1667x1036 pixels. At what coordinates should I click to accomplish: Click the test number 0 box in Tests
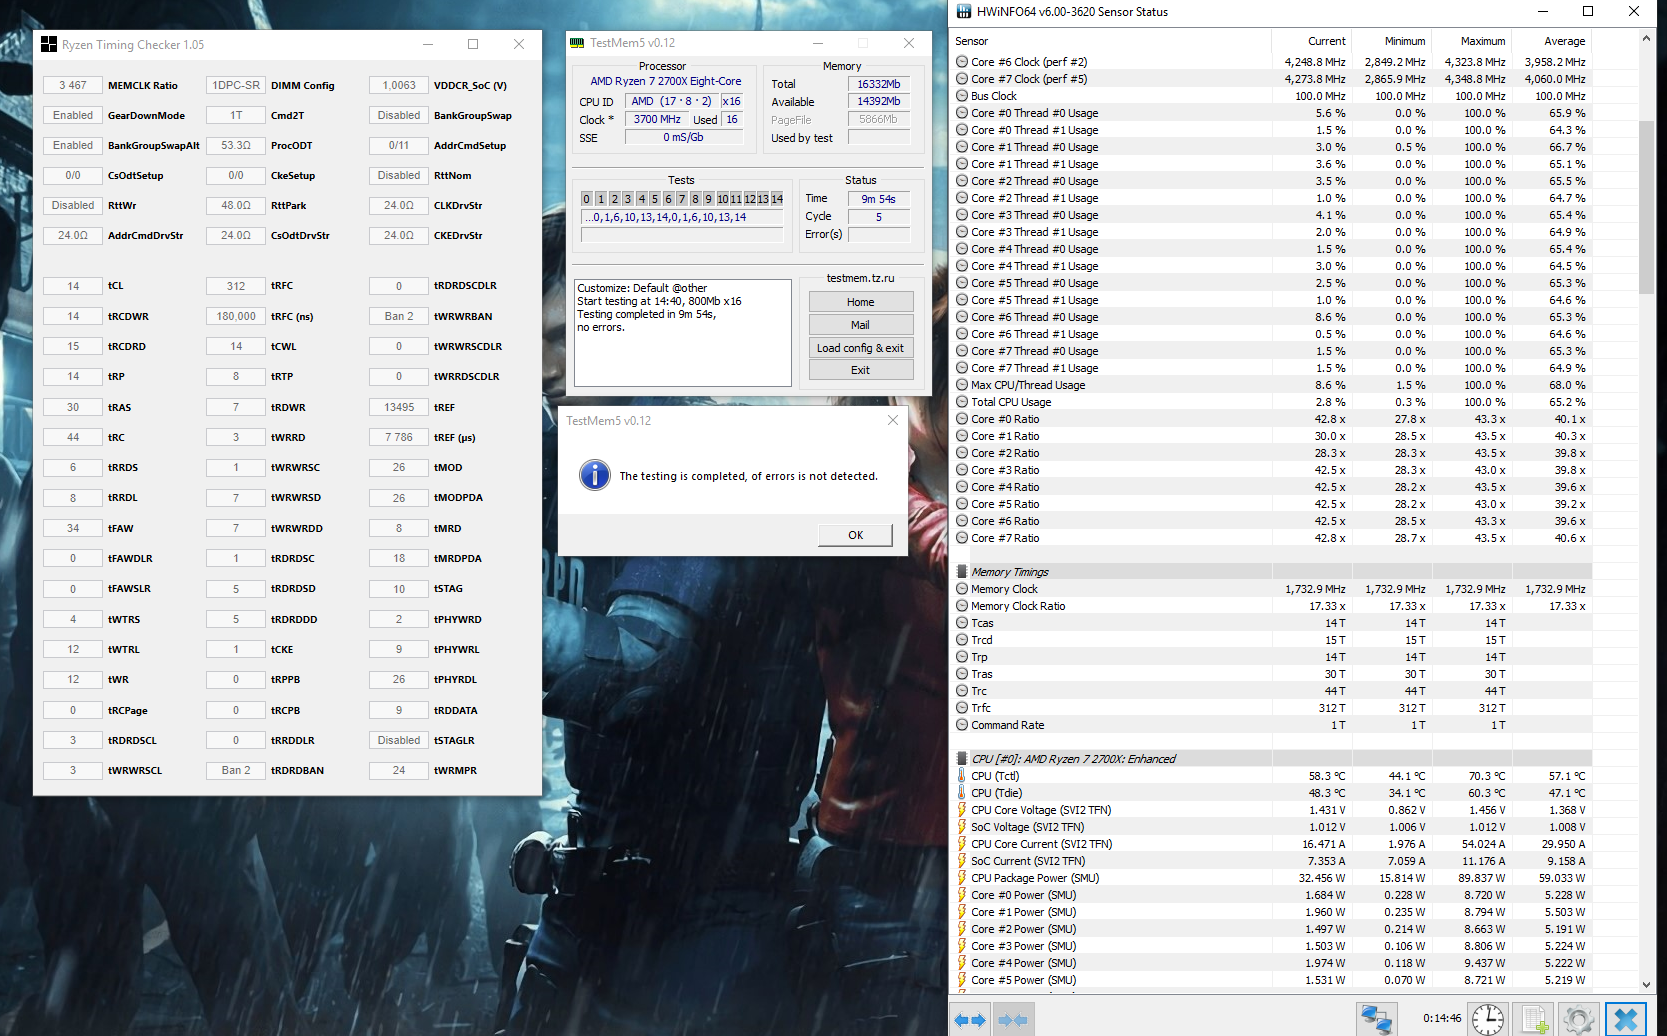(x=587, y=199)
